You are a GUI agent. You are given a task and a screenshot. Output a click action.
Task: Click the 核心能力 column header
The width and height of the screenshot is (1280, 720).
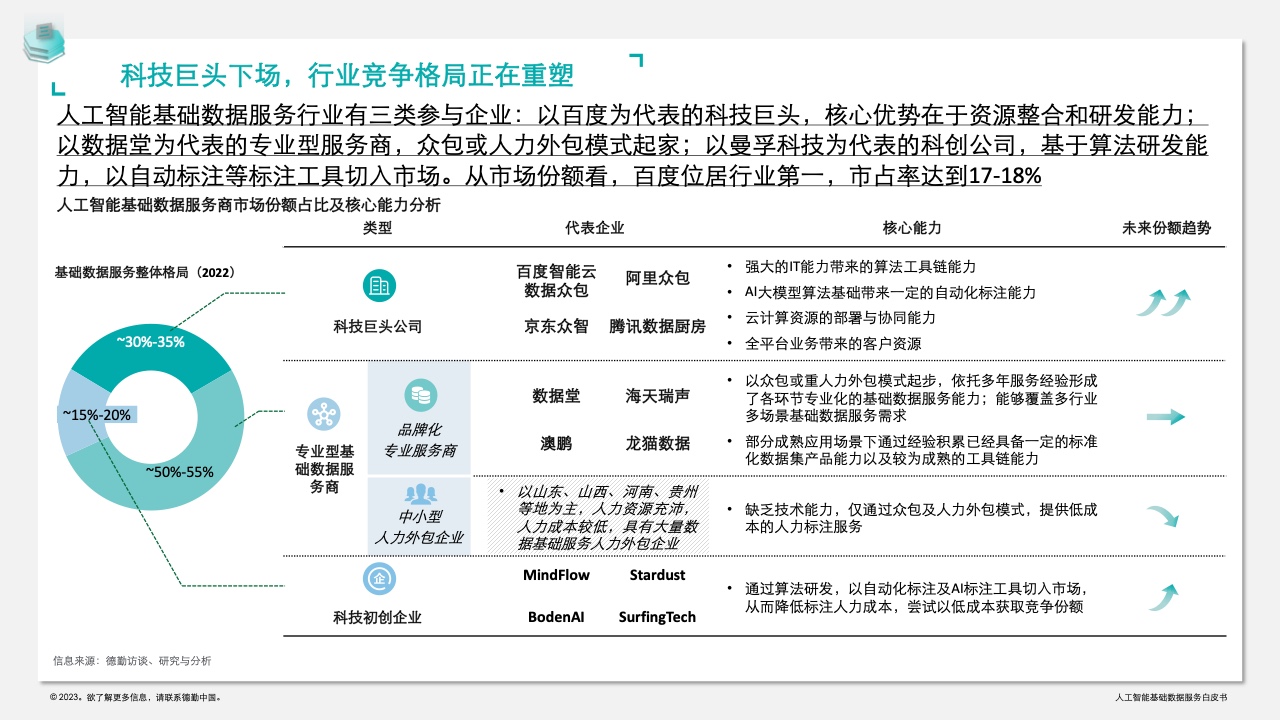[912, 228]
